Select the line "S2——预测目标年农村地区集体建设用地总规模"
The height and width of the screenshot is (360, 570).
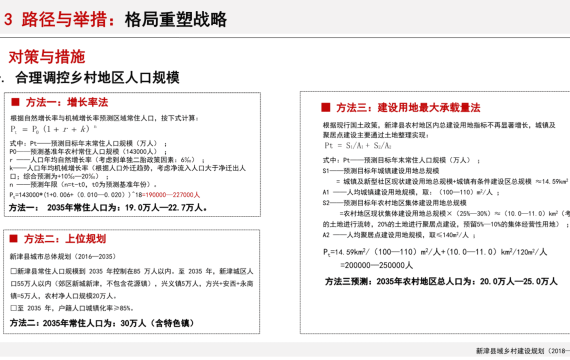tap(394, 203)
